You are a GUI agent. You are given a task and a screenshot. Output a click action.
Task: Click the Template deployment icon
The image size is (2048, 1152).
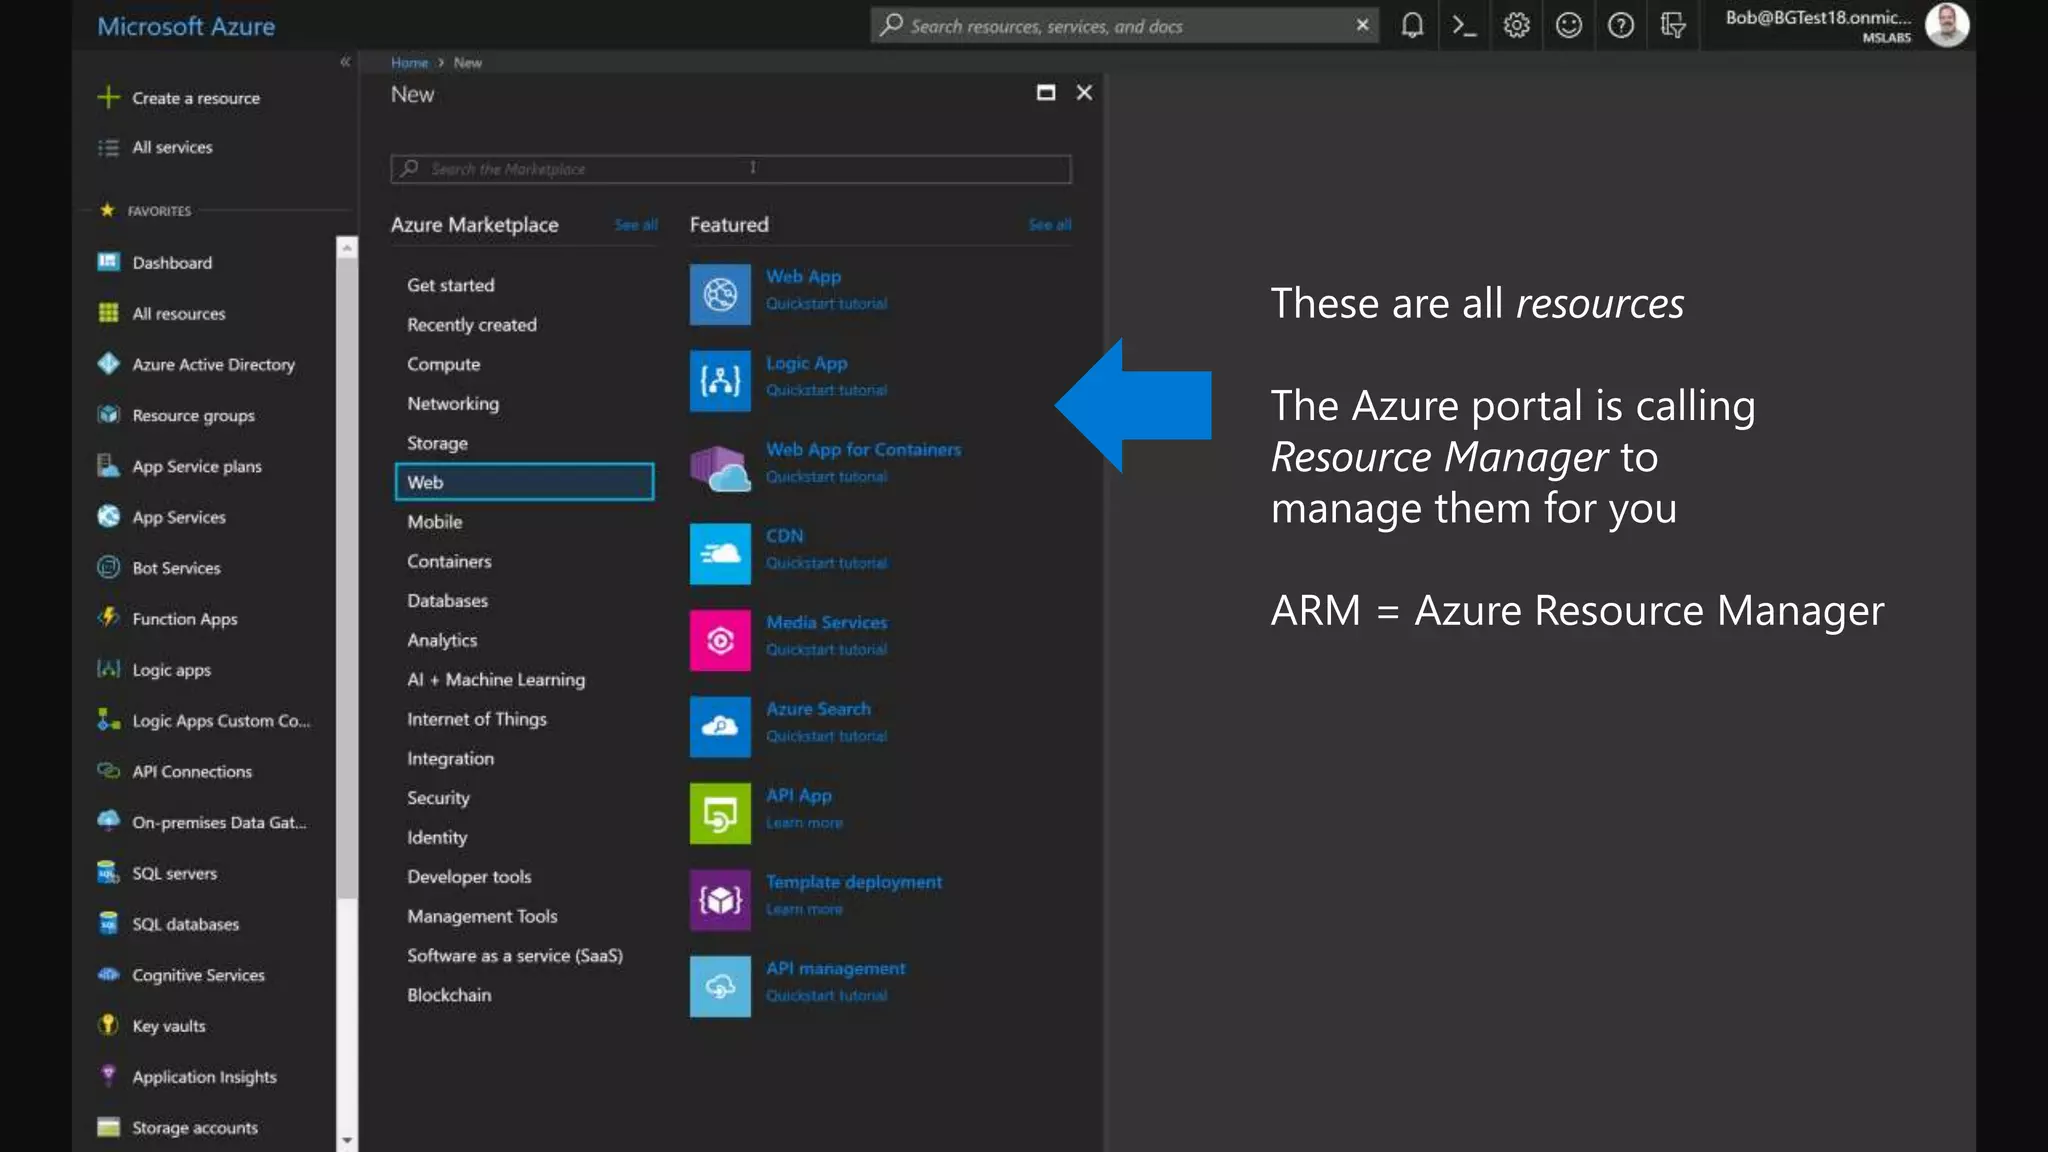(x=720, y=900)
